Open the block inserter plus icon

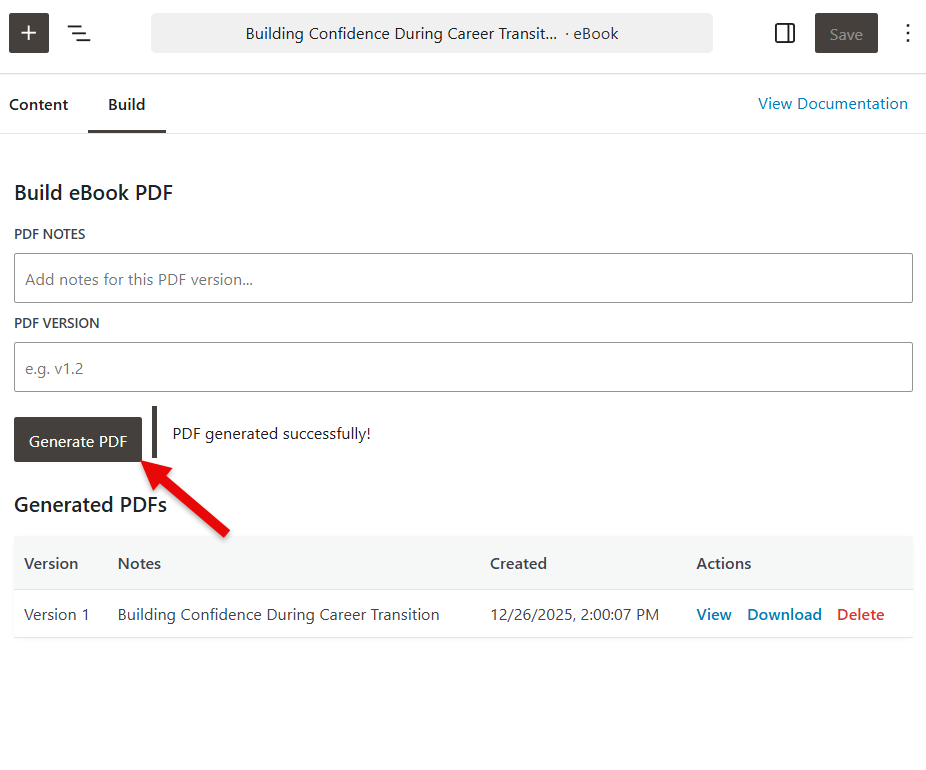[x=28, y=33]
